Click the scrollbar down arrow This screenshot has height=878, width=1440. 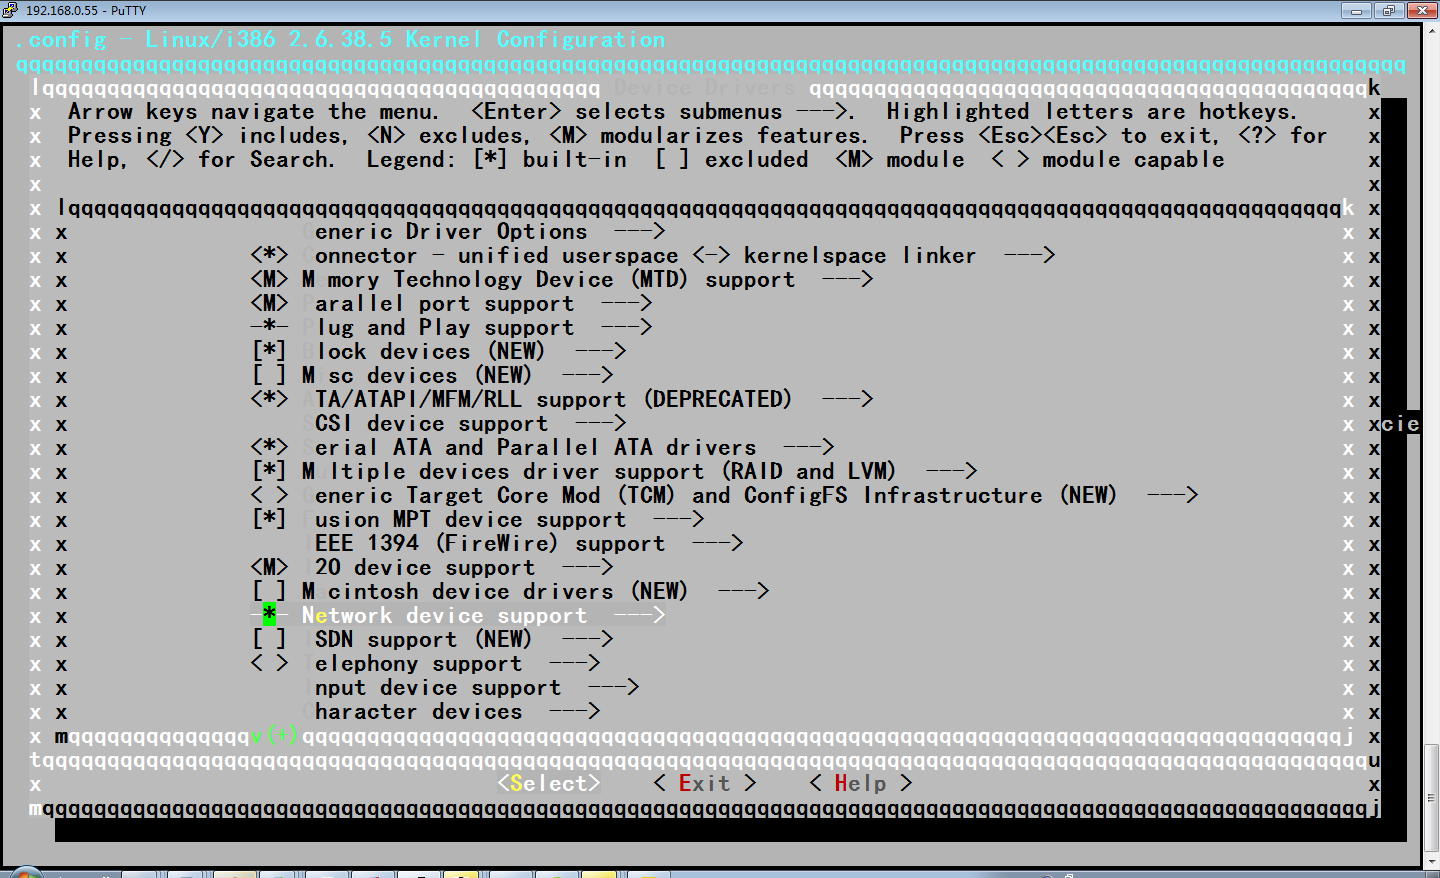click(1431, 860)
